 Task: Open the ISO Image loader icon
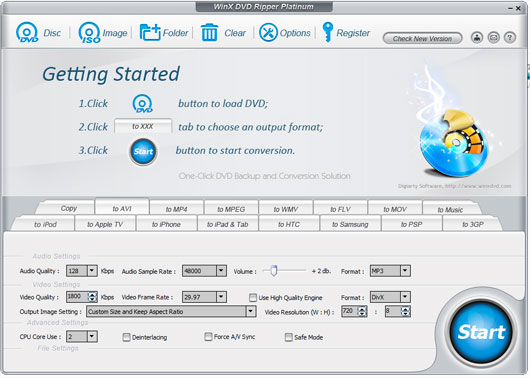[89, 32]
